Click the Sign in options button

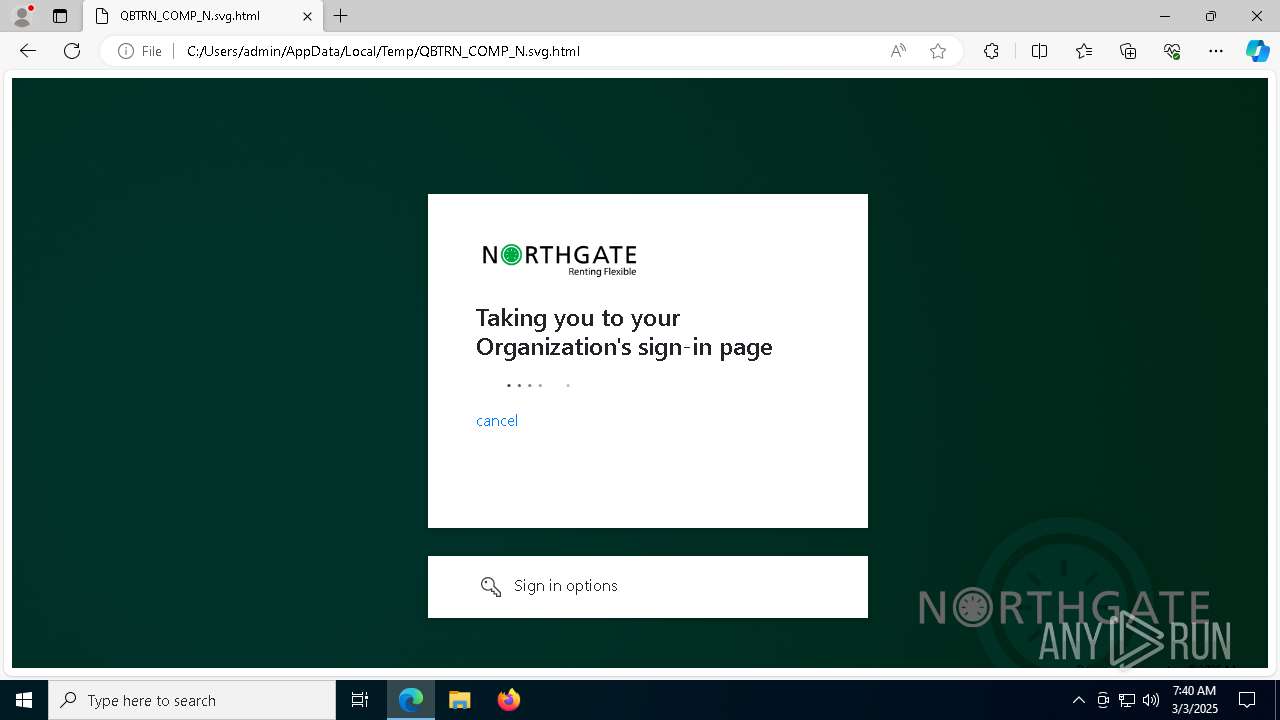coord(648,587)
